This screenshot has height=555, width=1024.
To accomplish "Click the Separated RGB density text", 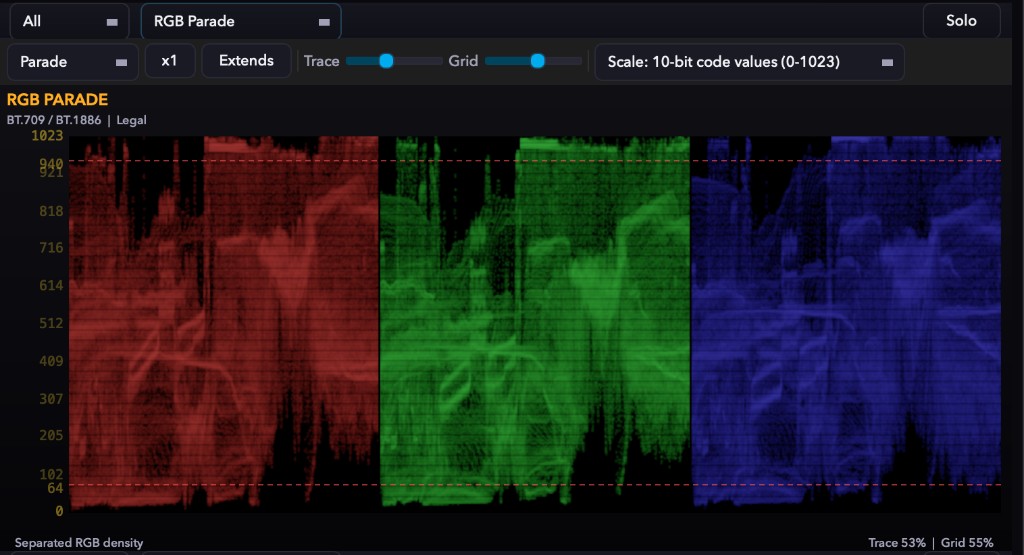I will click(x=79, y=543).
